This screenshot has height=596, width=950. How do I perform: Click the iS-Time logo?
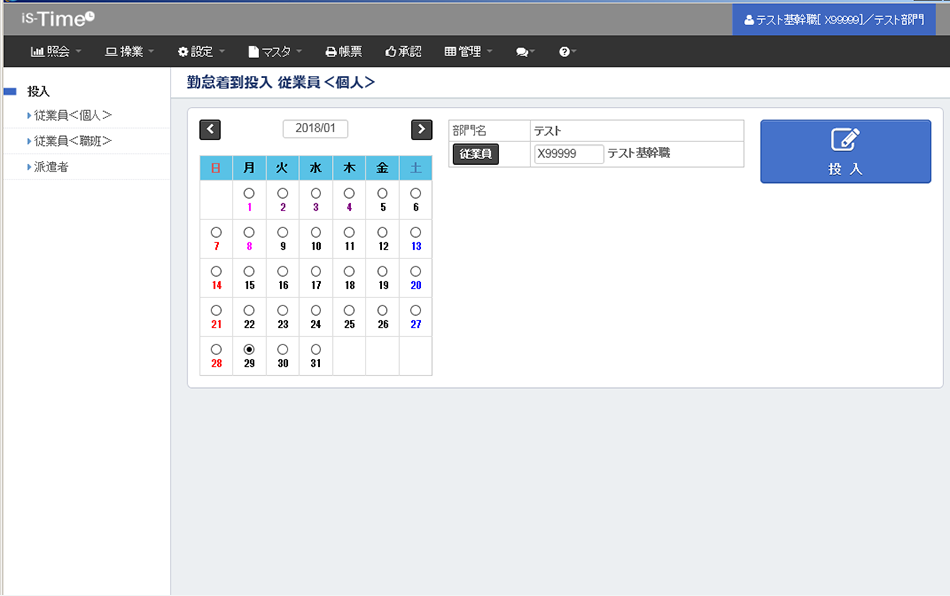point(58,18)
